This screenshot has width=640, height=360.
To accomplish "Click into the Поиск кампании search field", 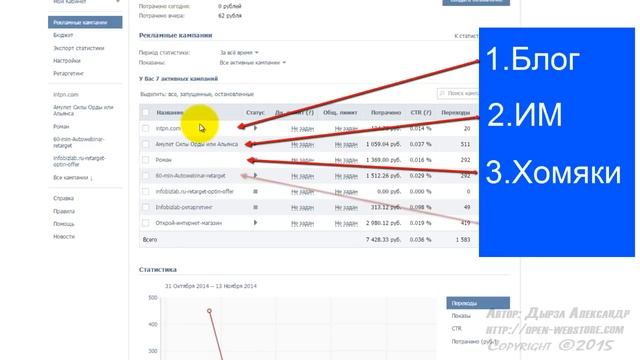I will tap(458, 93).
